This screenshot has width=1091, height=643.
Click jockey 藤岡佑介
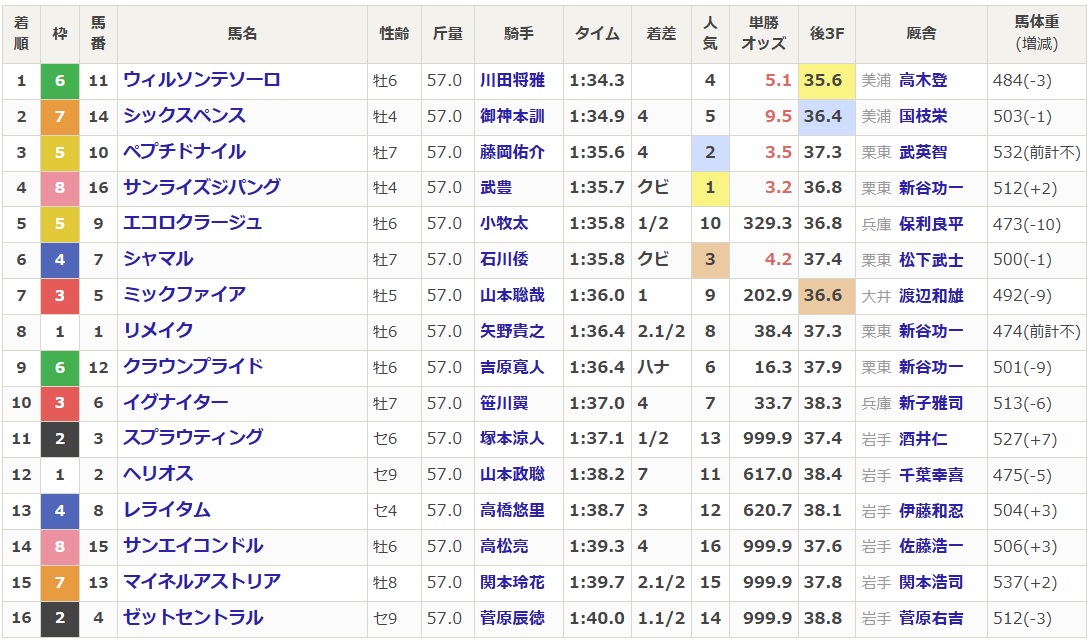coord(511,152)
